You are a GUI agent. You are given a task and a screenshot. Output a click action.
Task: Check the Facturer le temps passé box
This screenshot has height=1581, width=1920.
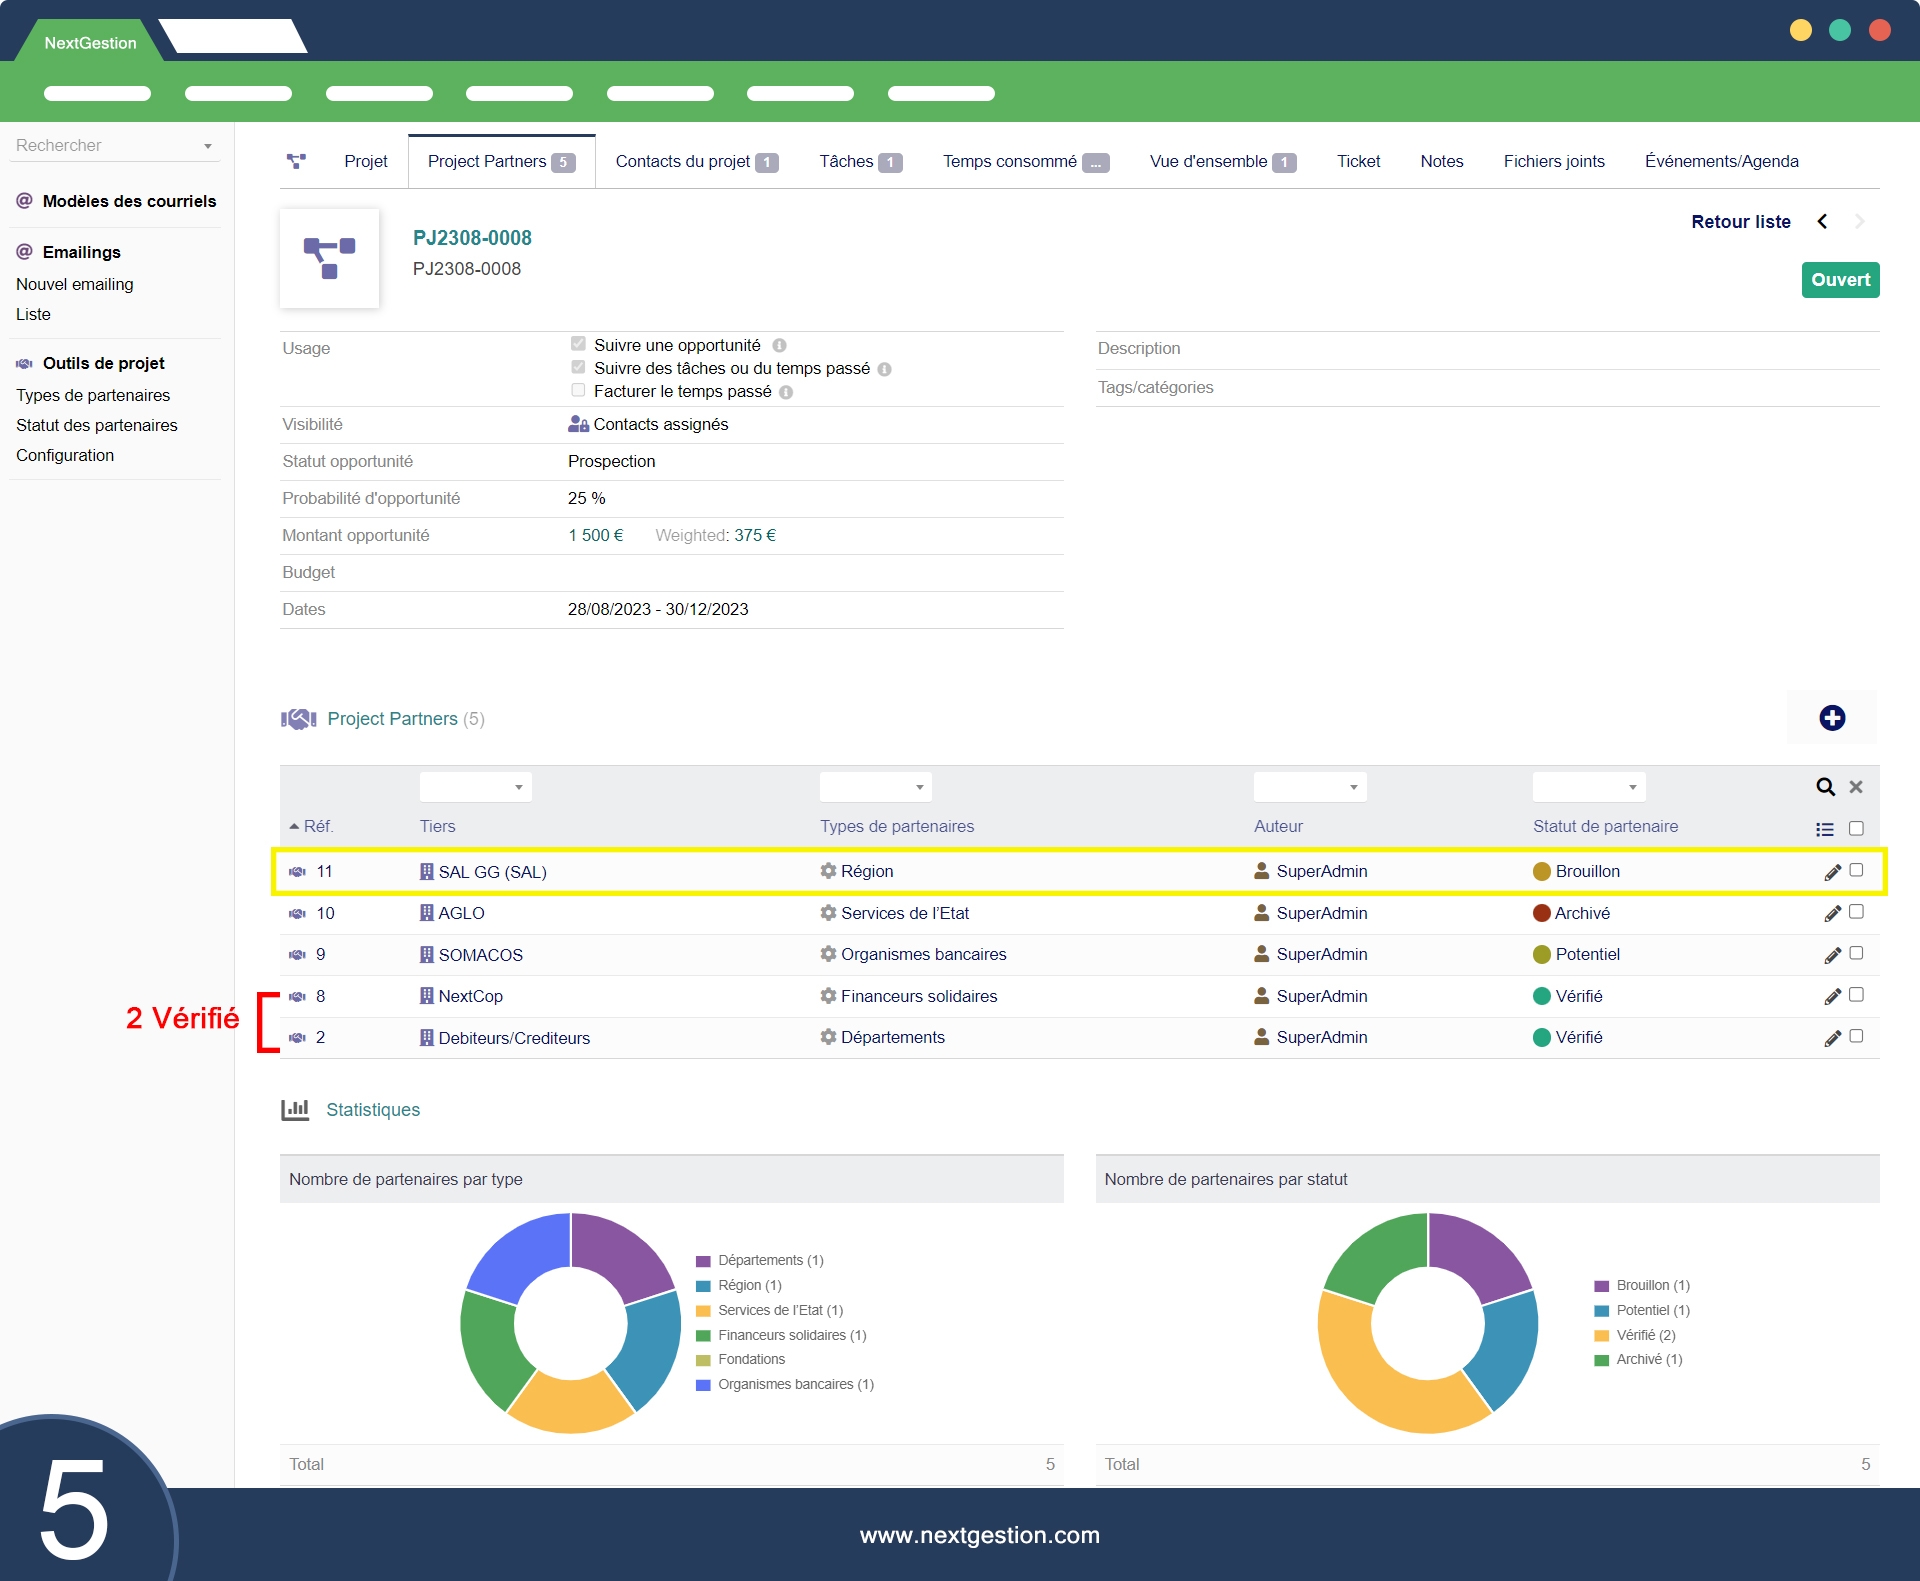tap(578, 391)
